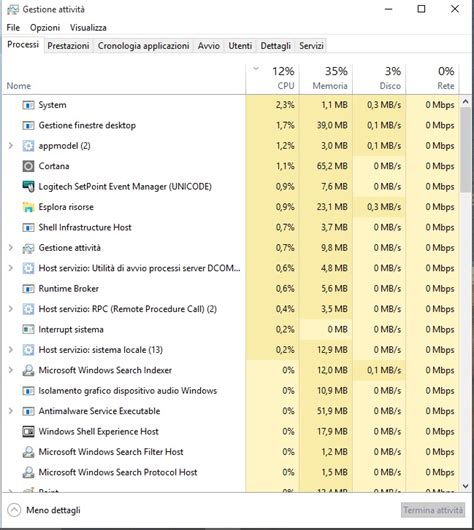Click the scrollbar down arrow

coord(466,486)
